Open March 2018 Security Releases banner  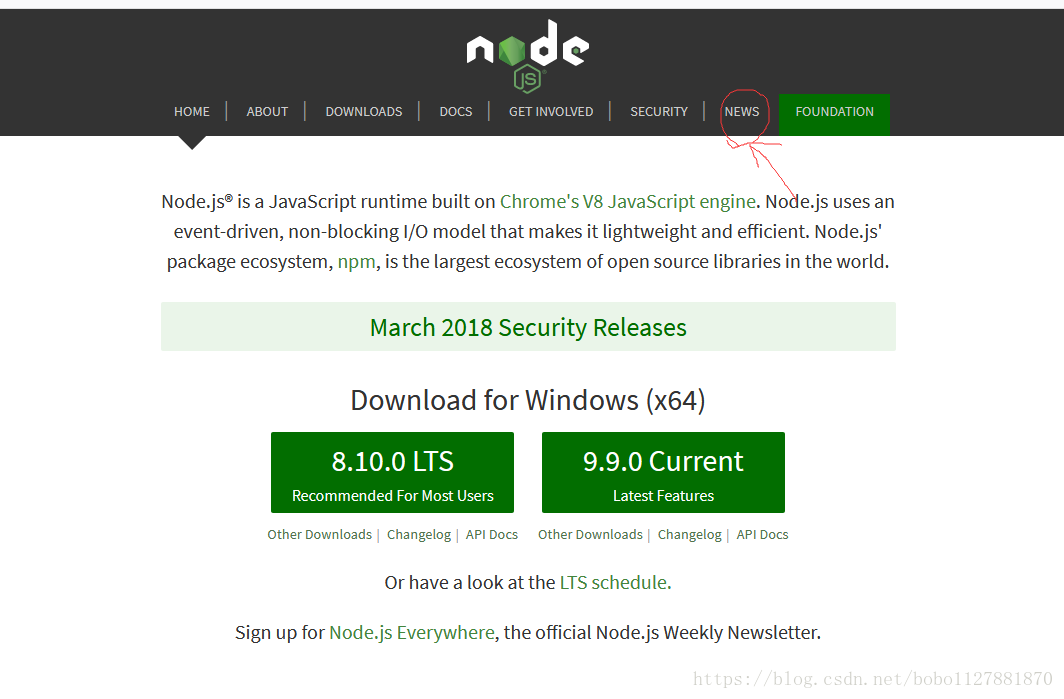[528, 327]
